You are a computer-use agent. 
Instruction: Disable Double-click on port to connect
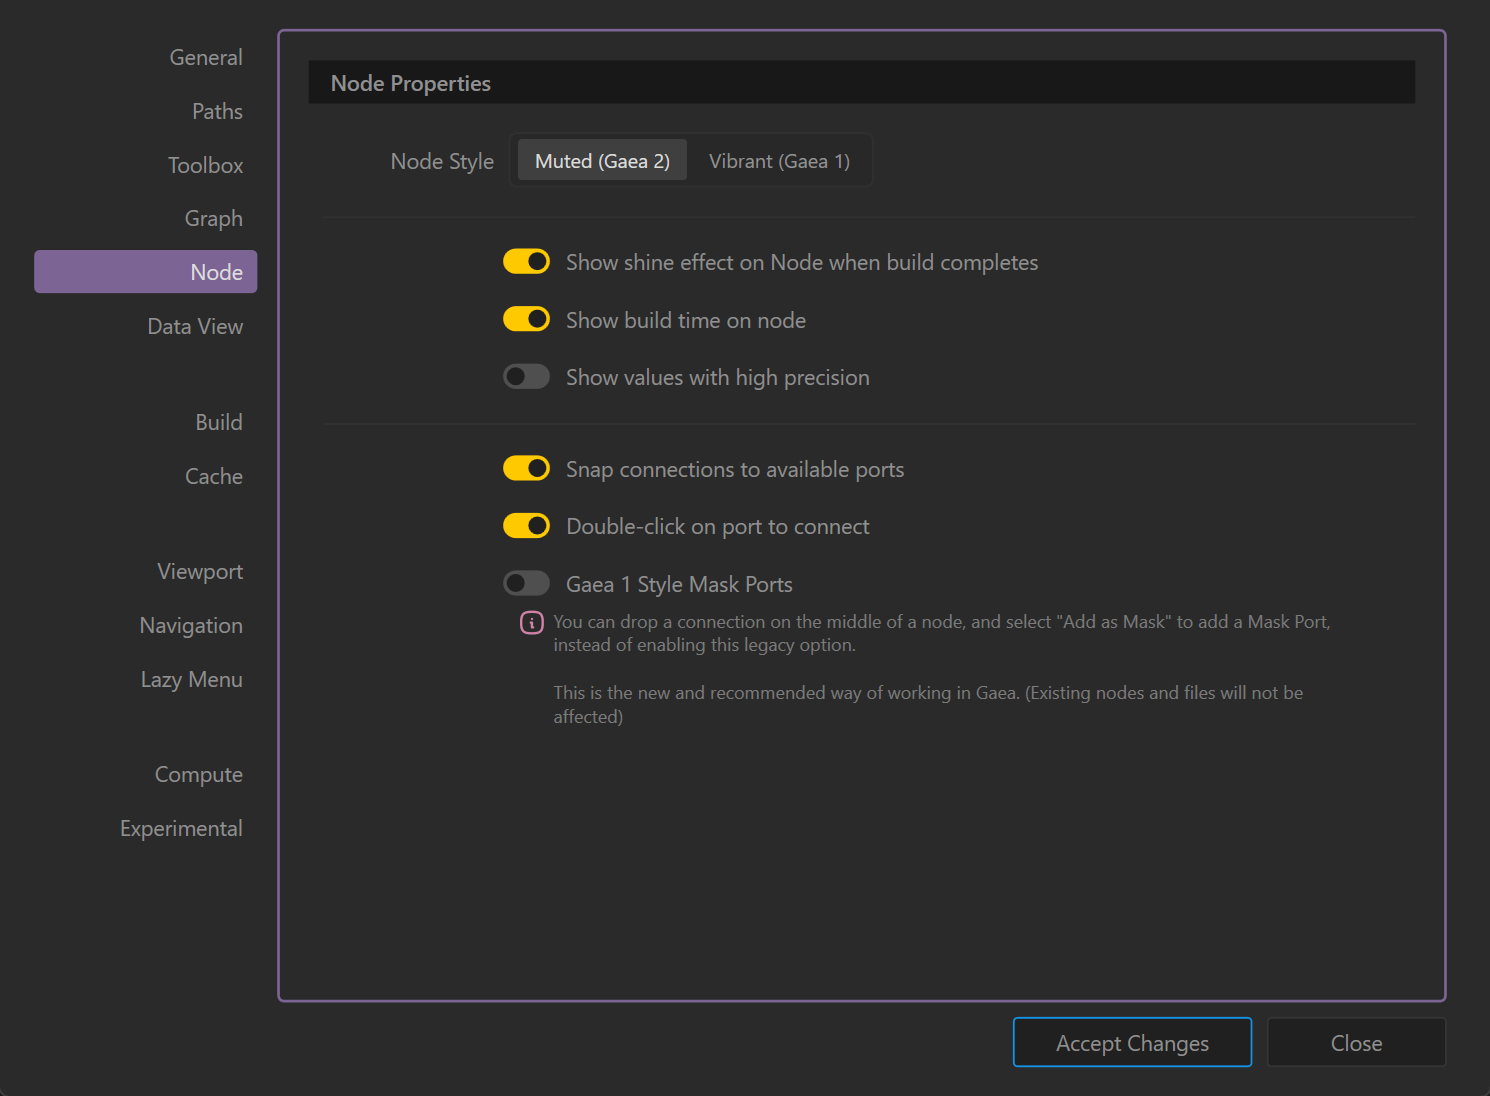click(526, 526)
